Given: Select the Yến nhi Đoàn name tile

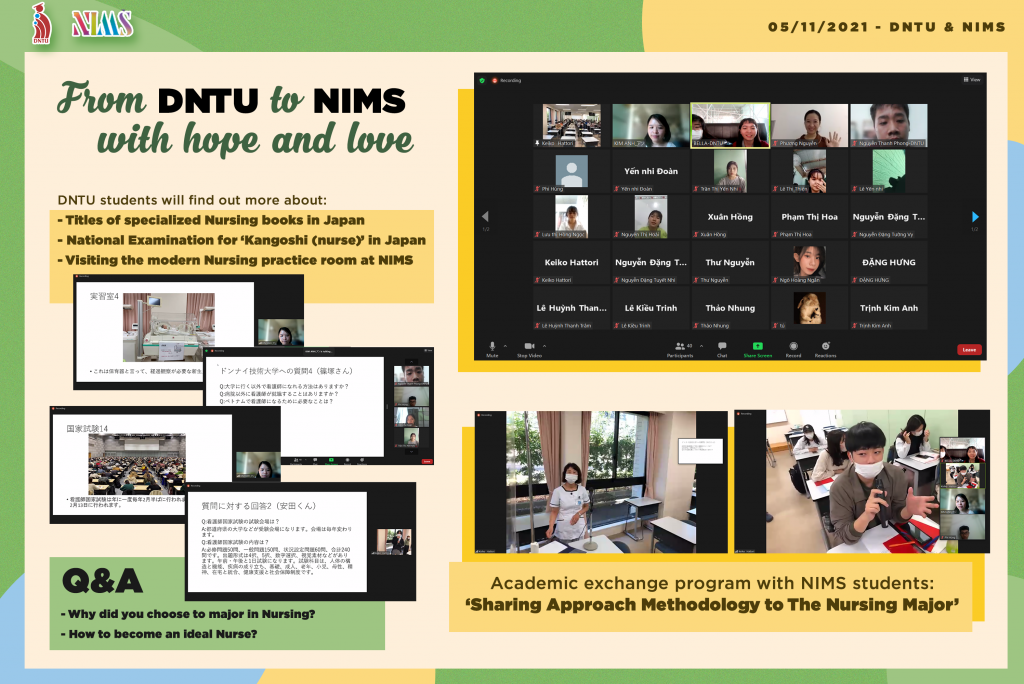Looking at the screenshot, I should coord(650,171).
